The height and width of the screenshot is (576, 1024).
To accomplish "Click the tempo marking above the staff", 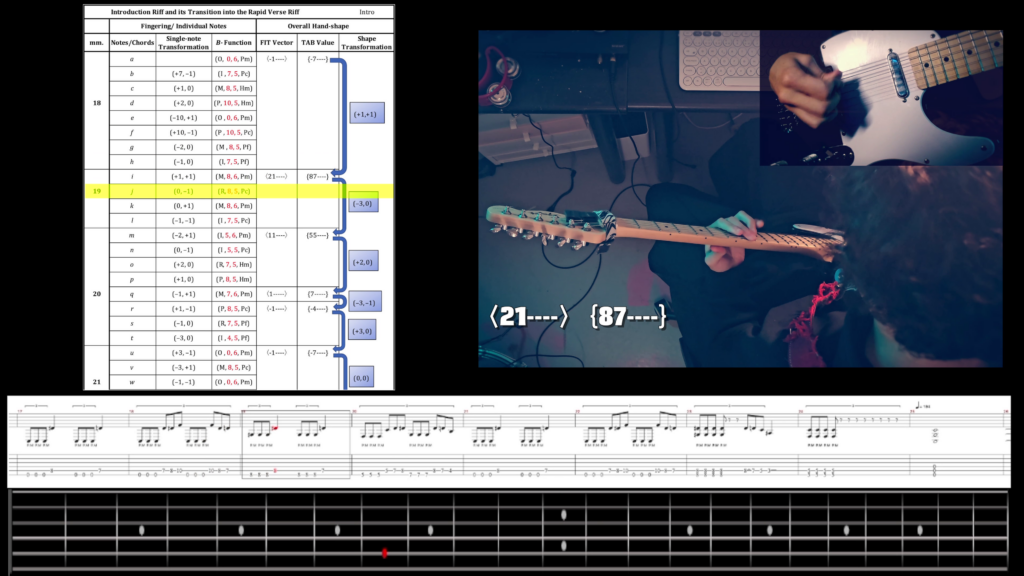I will click(923, 406).
